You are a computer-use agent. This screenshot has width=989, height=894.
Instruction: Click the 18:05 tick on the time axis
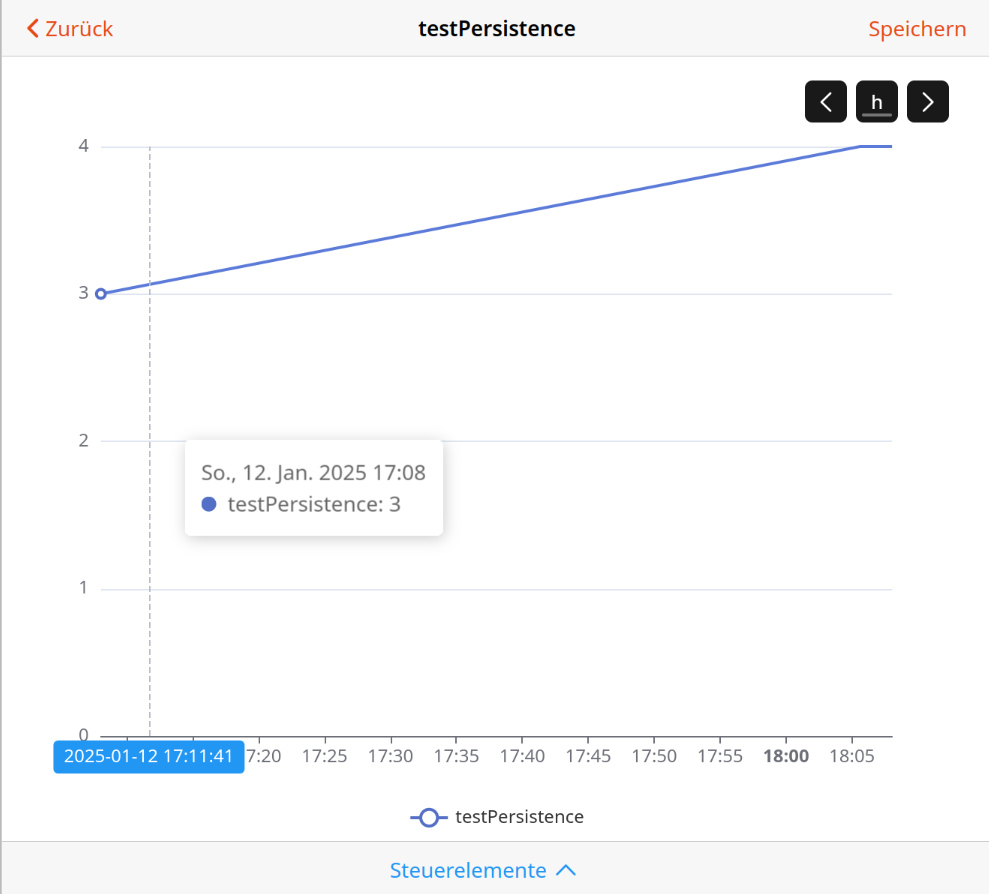tap(851, 756)
